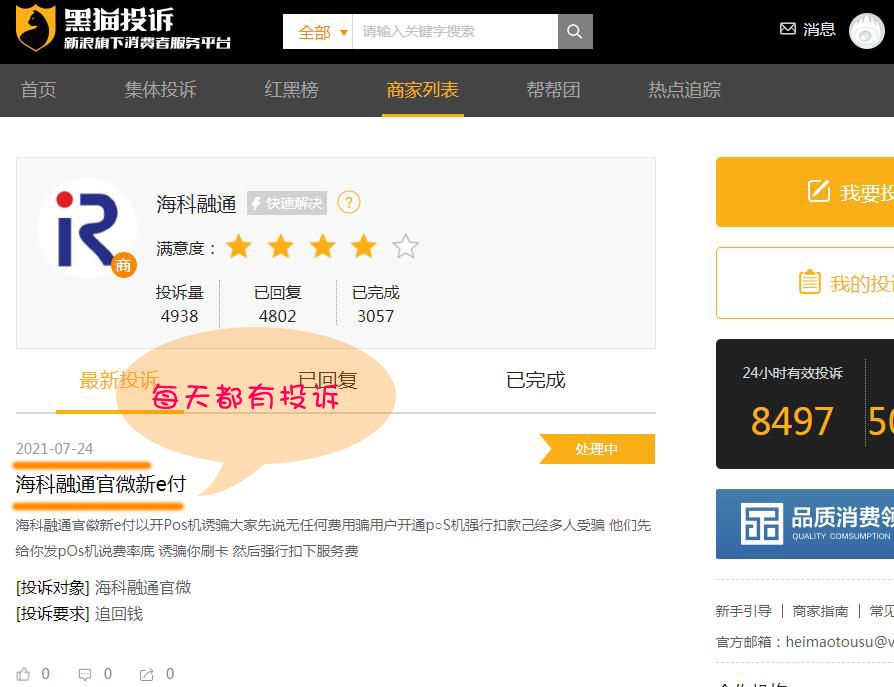Click the 海科融通 company name
The height and width of the screenshot is (687, 894).
pyautogui.click(x=196, y=204)
